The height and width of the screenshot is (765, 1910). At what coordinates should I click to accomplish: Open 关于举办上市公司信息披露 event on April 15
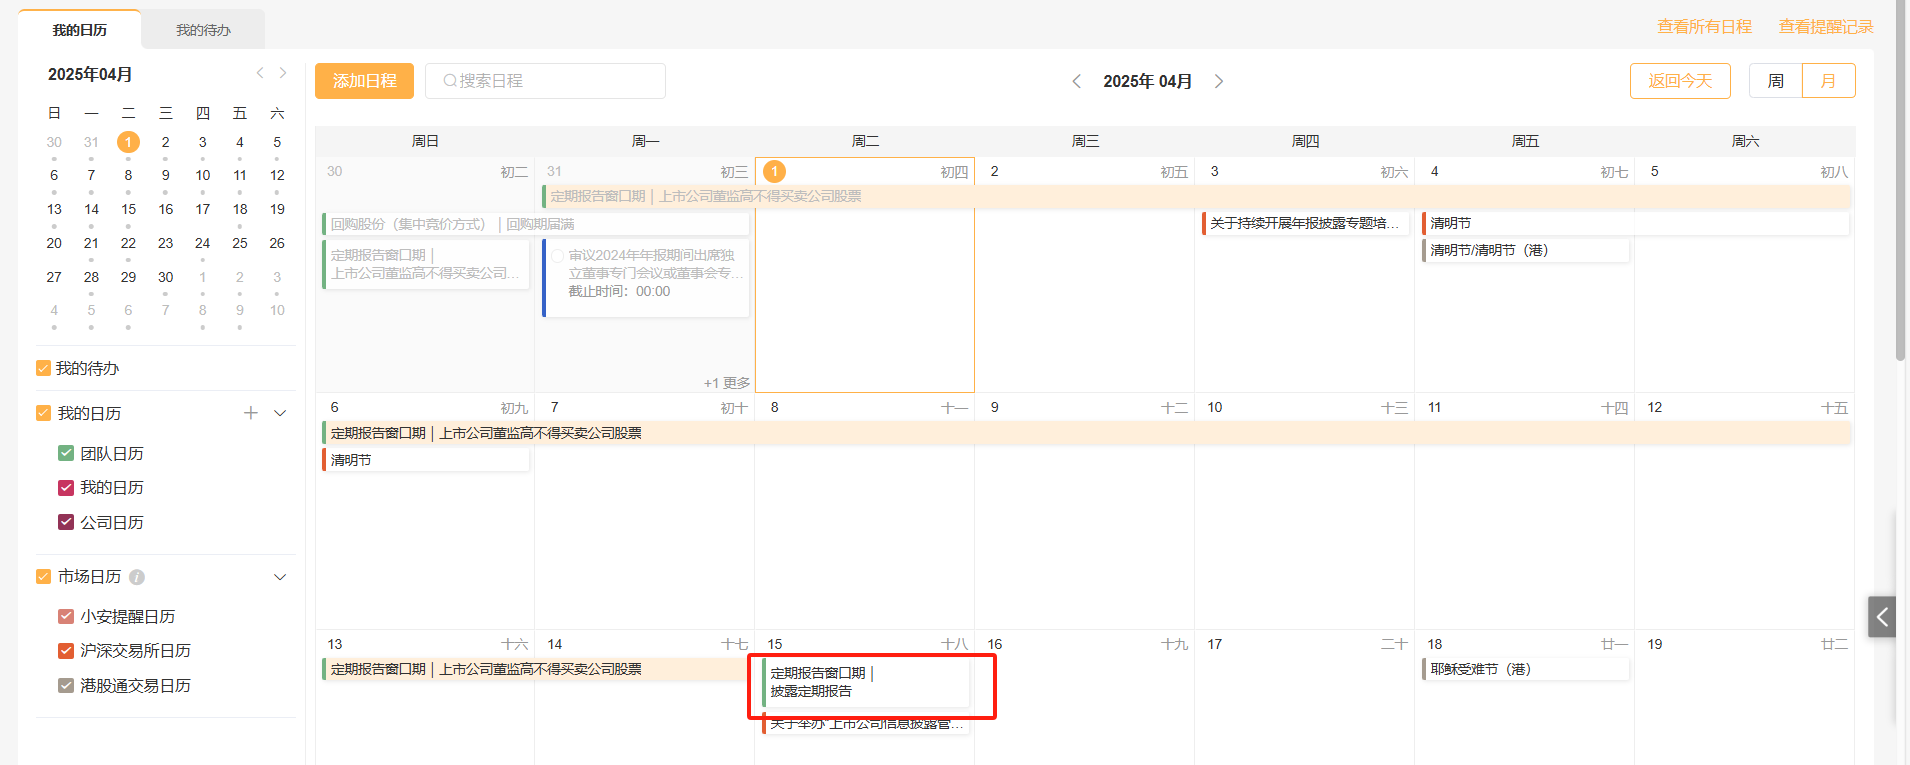point(866,723)
